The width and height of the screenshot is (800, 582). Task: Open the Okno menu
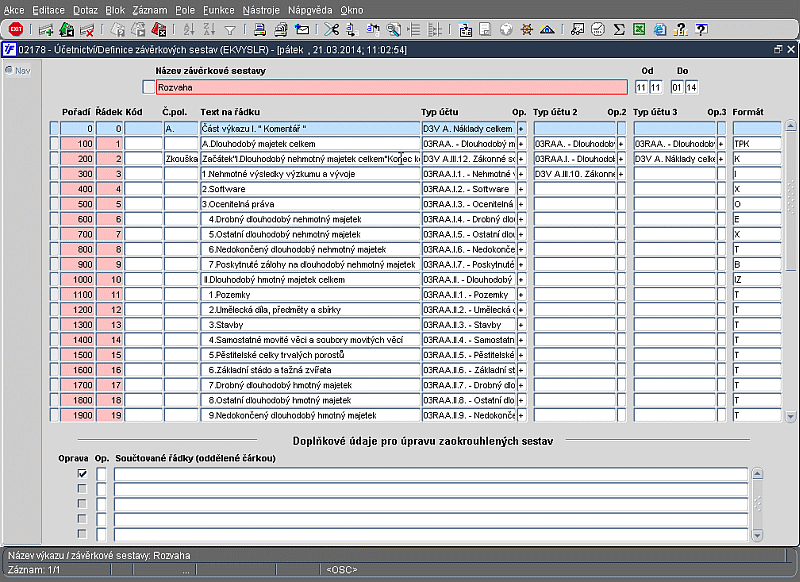(x=352, y=10)
